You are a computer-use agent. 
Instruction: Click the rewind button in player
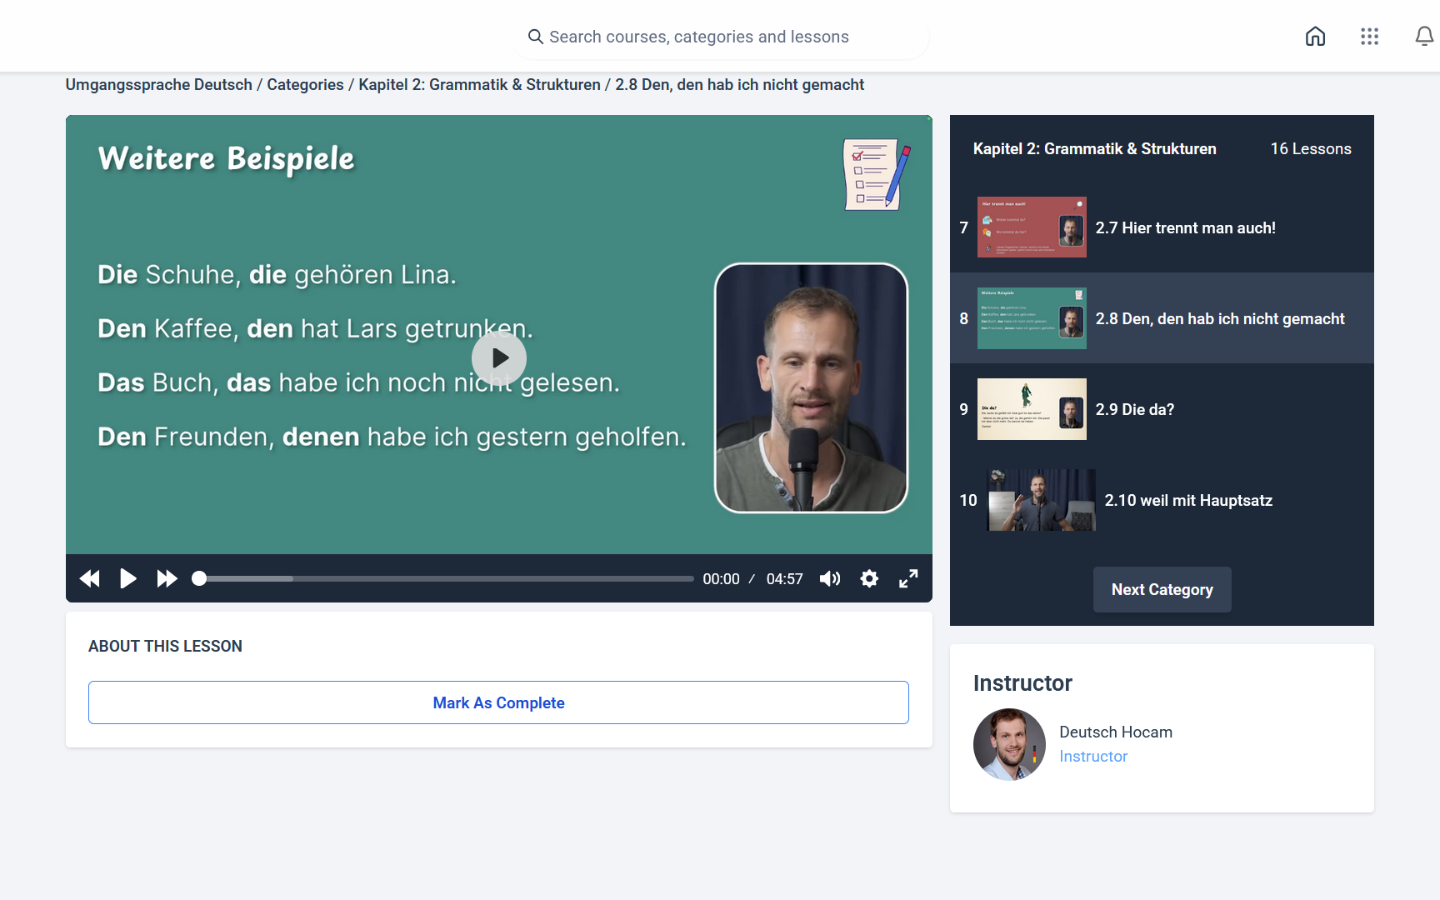click(90, 579)
